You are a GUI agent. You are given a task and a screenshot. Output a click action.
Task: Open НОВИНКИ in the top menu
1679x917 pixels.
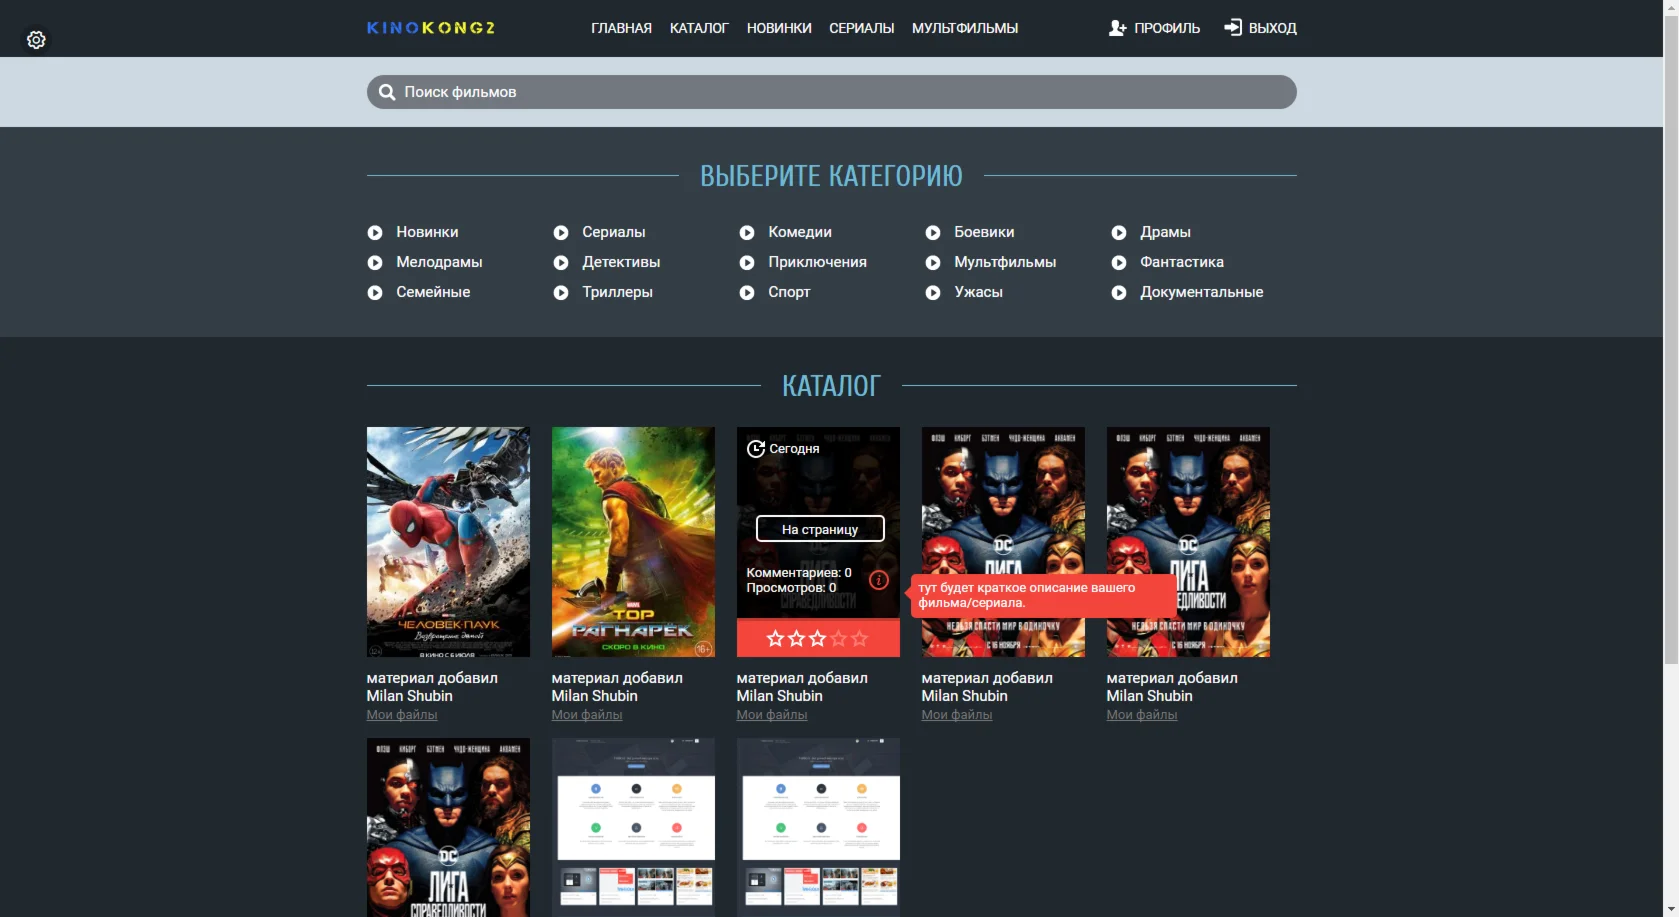coord(779,28)
